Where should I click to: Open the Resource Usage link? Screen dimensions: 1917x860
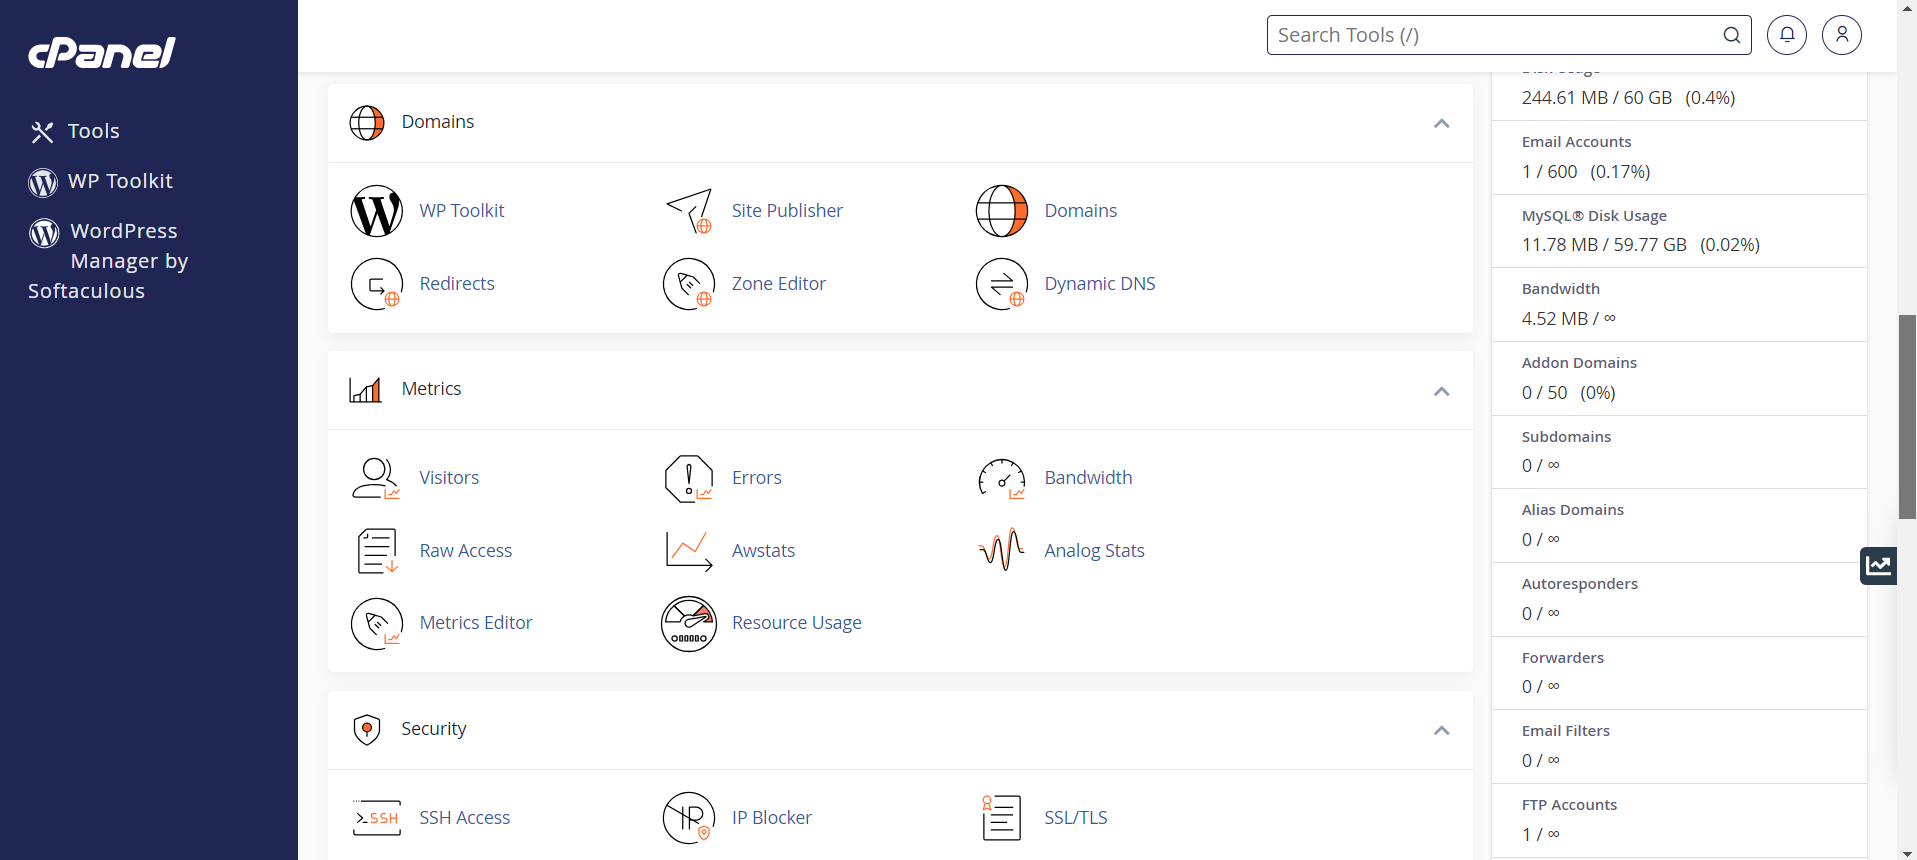click(797, 623)
